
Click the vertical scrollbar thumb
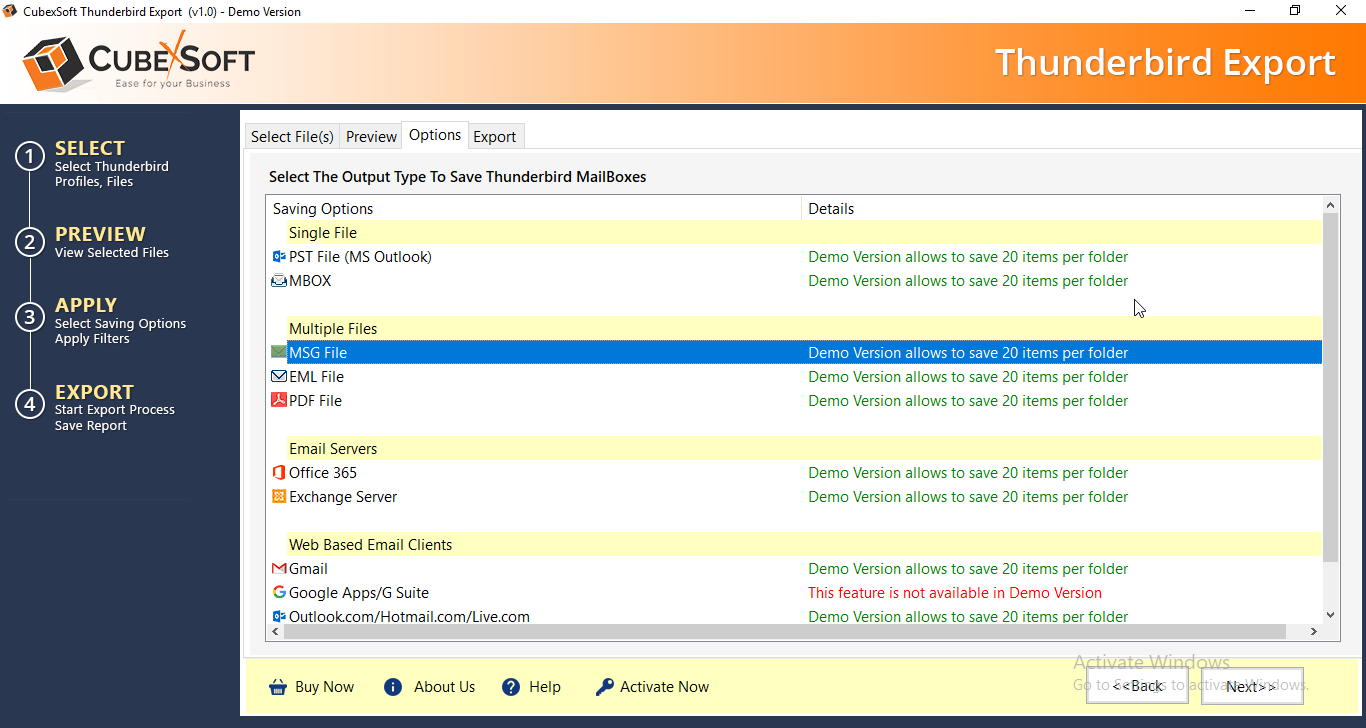point(1330,387)
